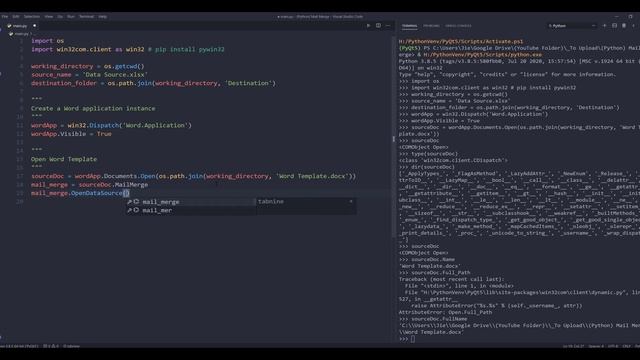Open the File menu
Image resolution: width=640 pixels, height=360 pixels.
(5, 17)
